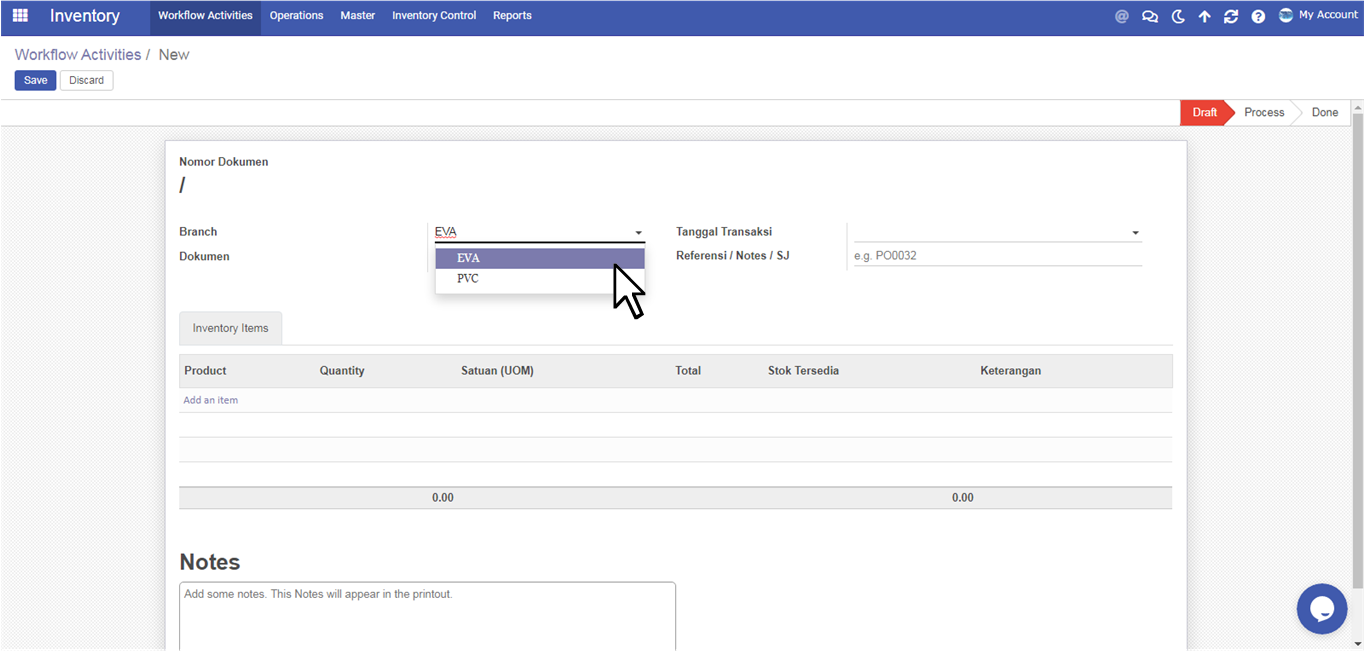The width and height of the screenshot is (1365, 651).
Task: Open the help question mark icon
Action: click(1258, 17)
